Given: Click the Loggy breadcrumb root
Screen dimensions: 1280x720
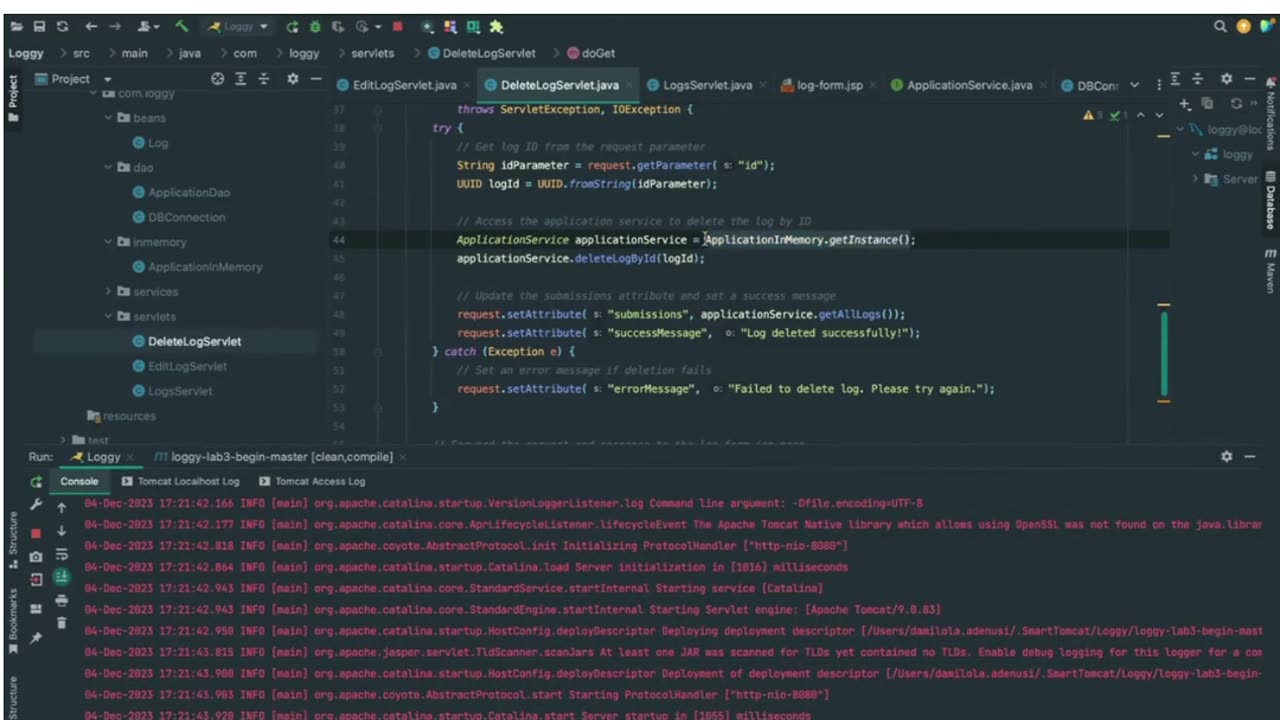Looking at the screenshot, I should pyautogui.click(x=26, y=53).
